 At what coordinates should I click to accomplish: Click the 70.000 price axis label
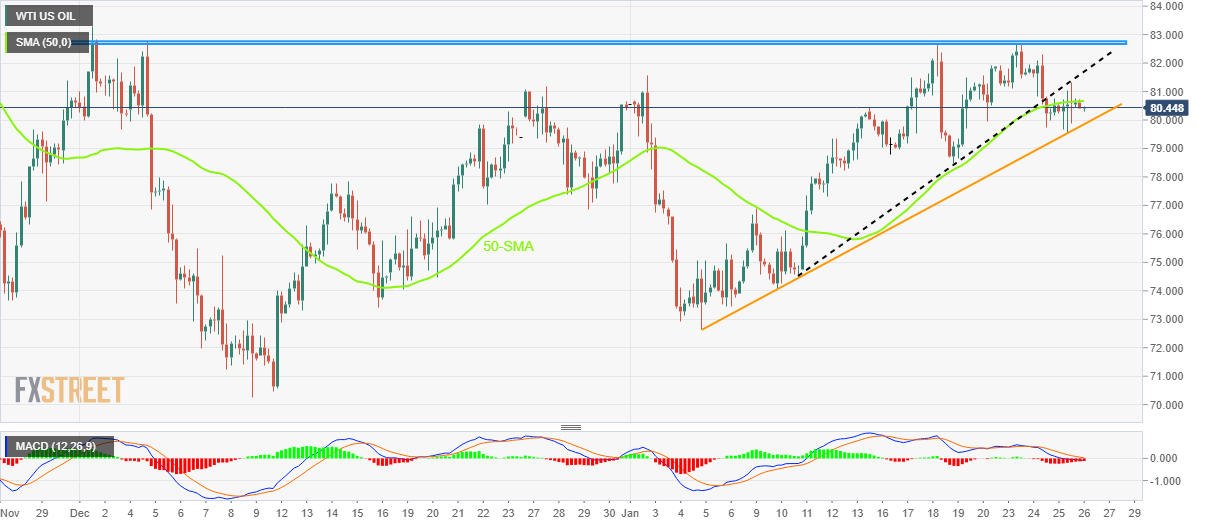(x=1167, y=406)
